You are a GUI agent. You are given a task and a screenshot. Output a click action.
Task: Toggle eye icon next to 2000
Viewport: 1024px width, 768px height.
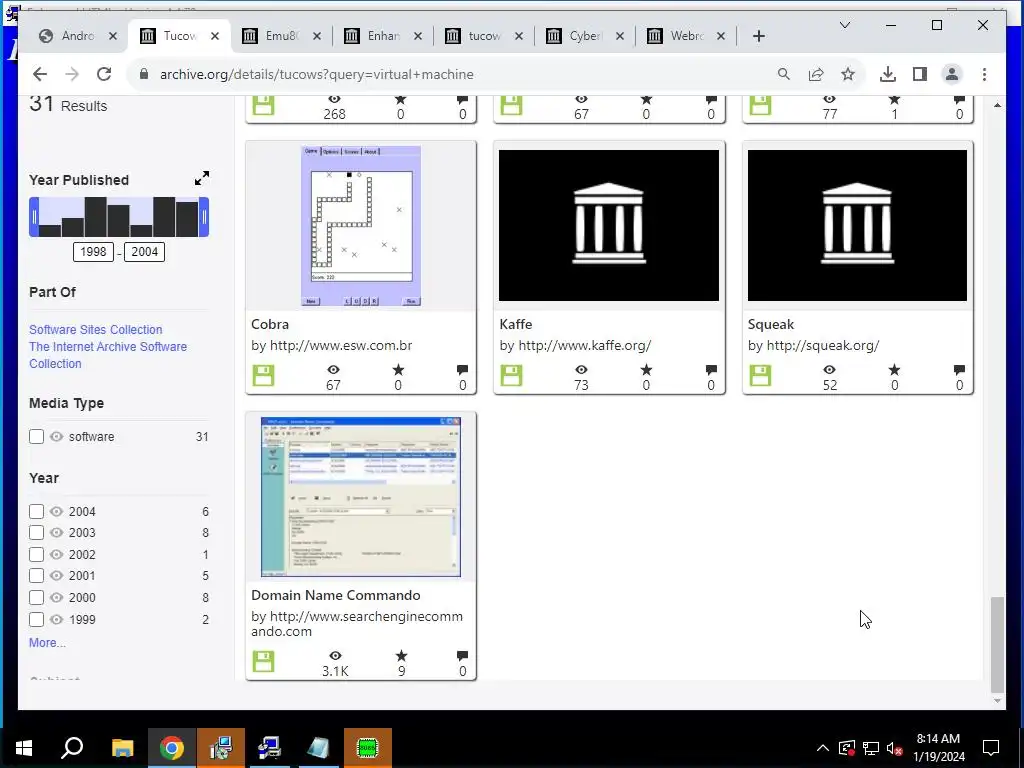[57, 598]
